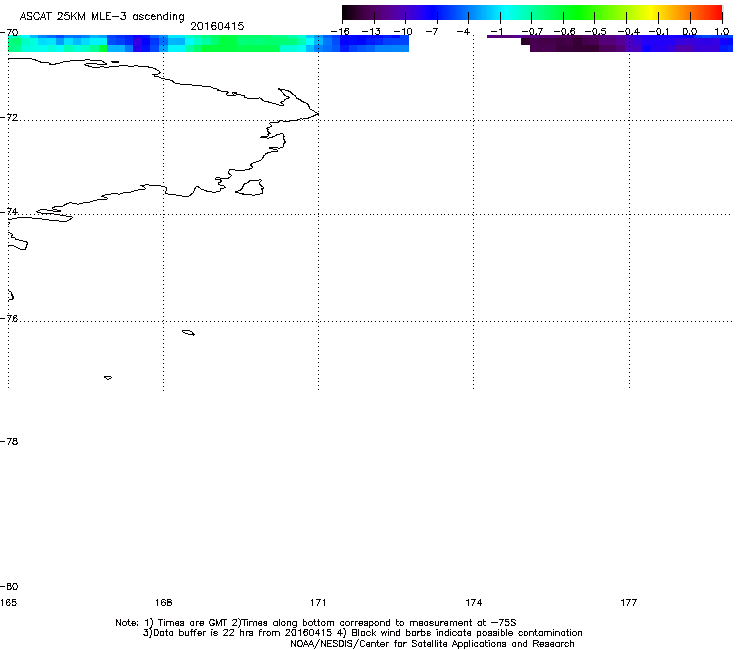Click the latitude label '-80'
The image size is (740, 650).
(x=9, y=586)
